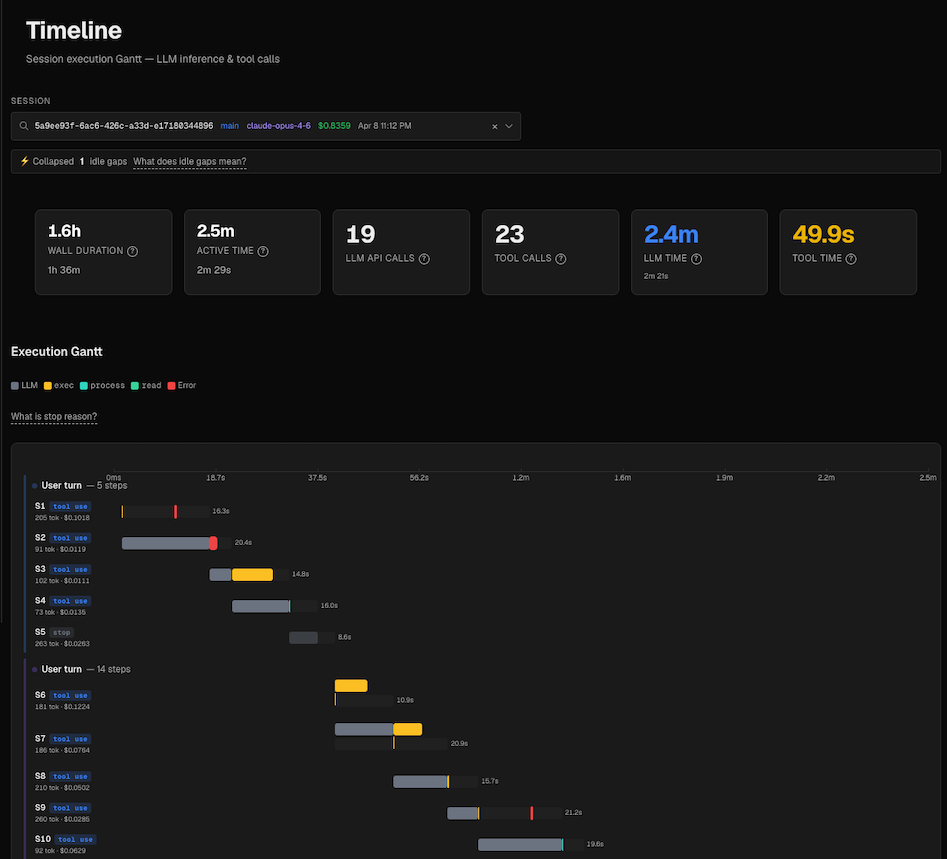Screen dimensions: 947x859
Task: Click Tool Time help icon
Action: pos(851,259)
